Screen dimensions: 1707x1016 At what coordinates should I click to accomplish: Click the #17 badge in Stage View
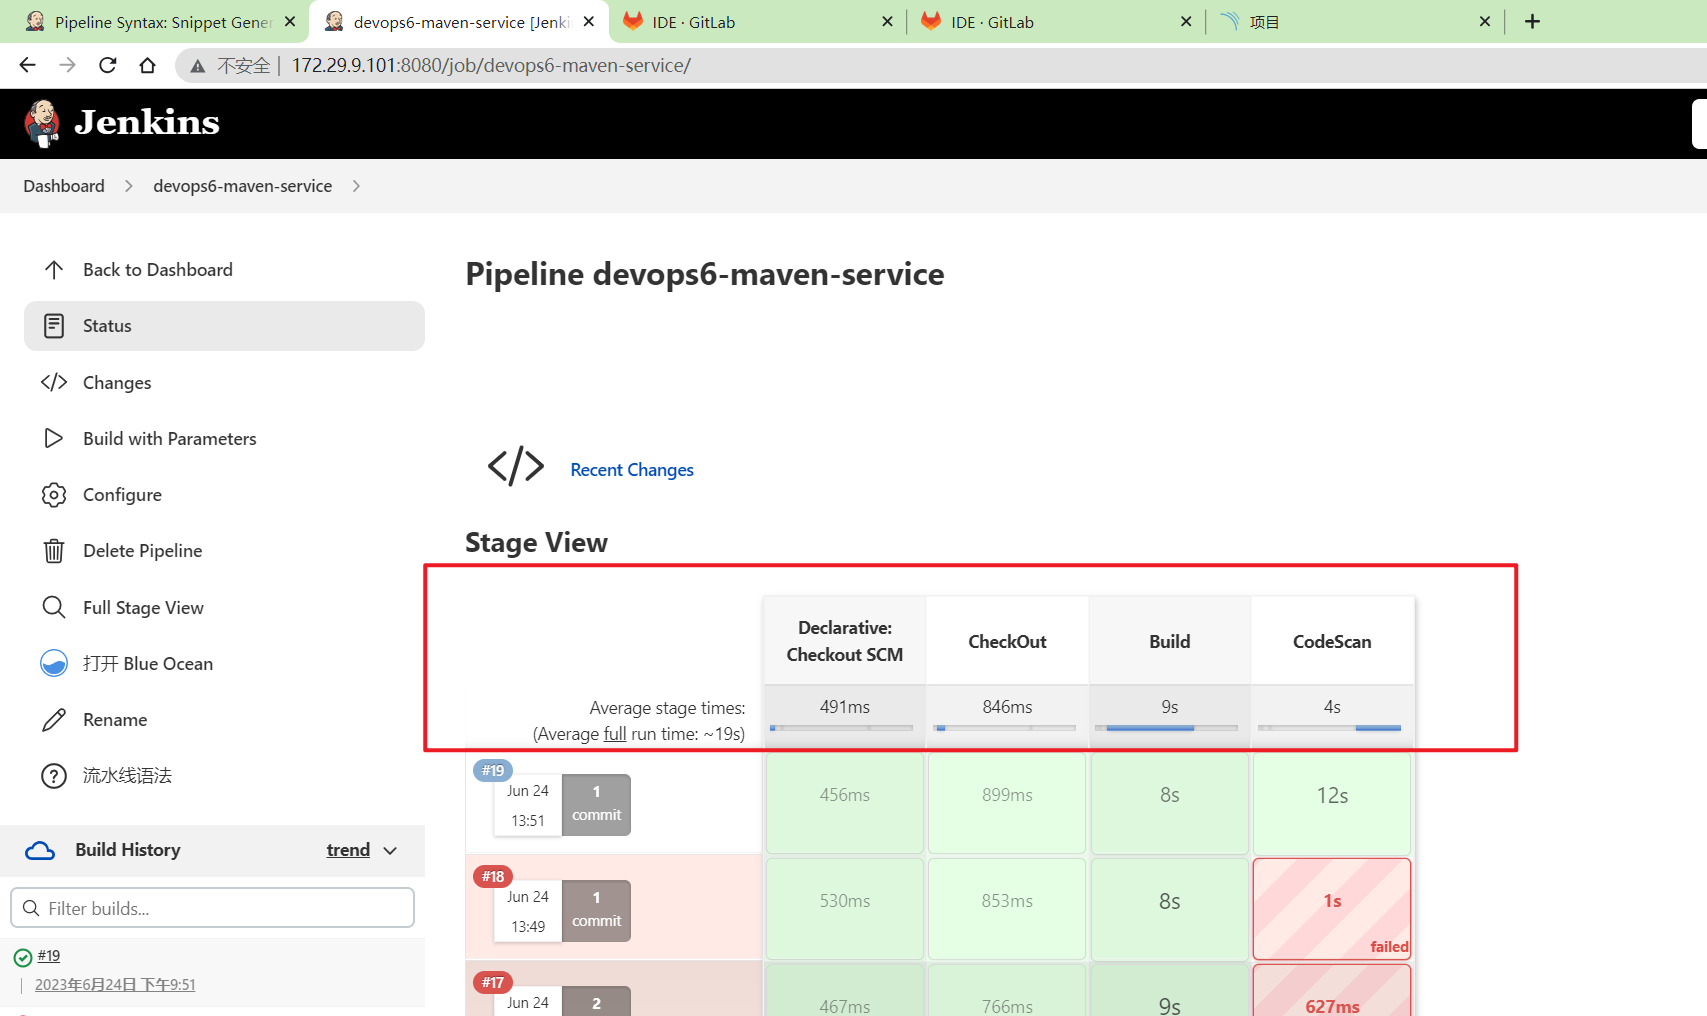(493, 982)
